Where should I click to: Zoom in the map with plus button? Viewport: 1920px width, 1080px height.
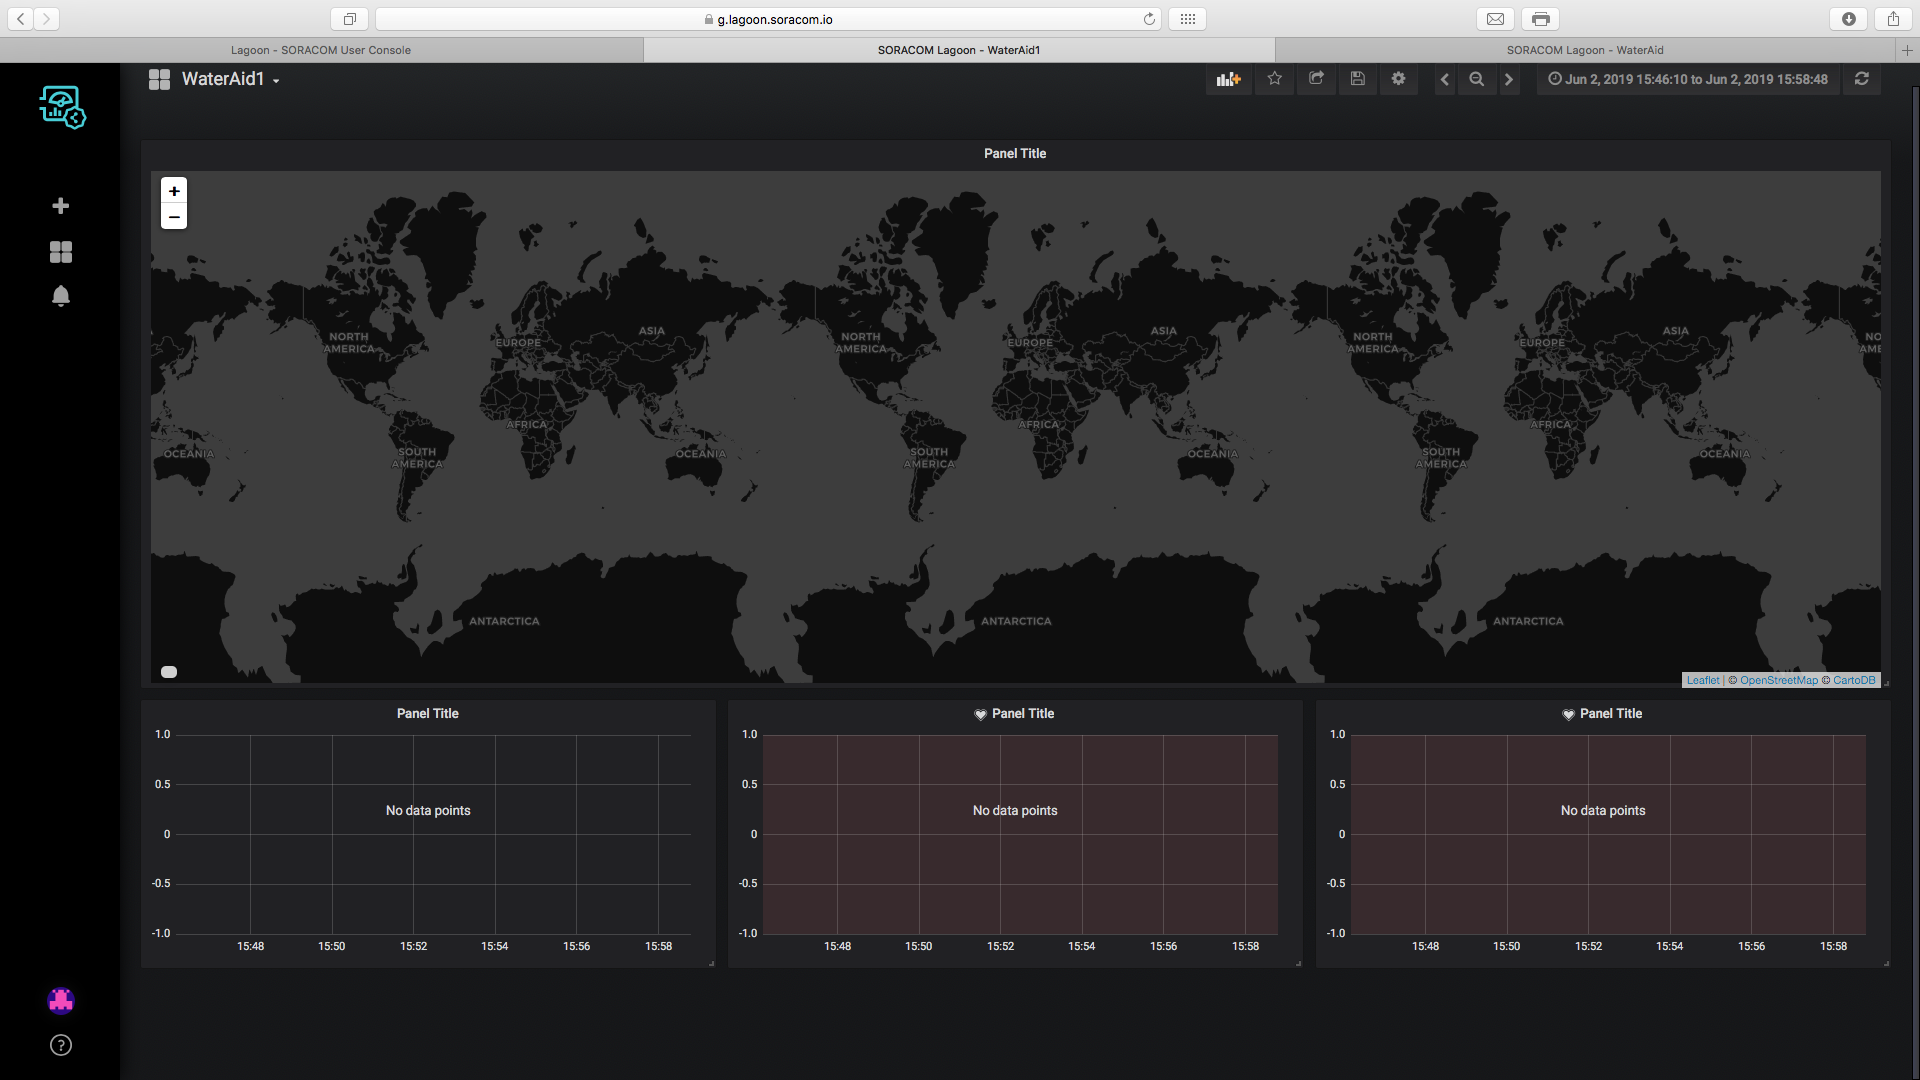click(x=174, y=191)
